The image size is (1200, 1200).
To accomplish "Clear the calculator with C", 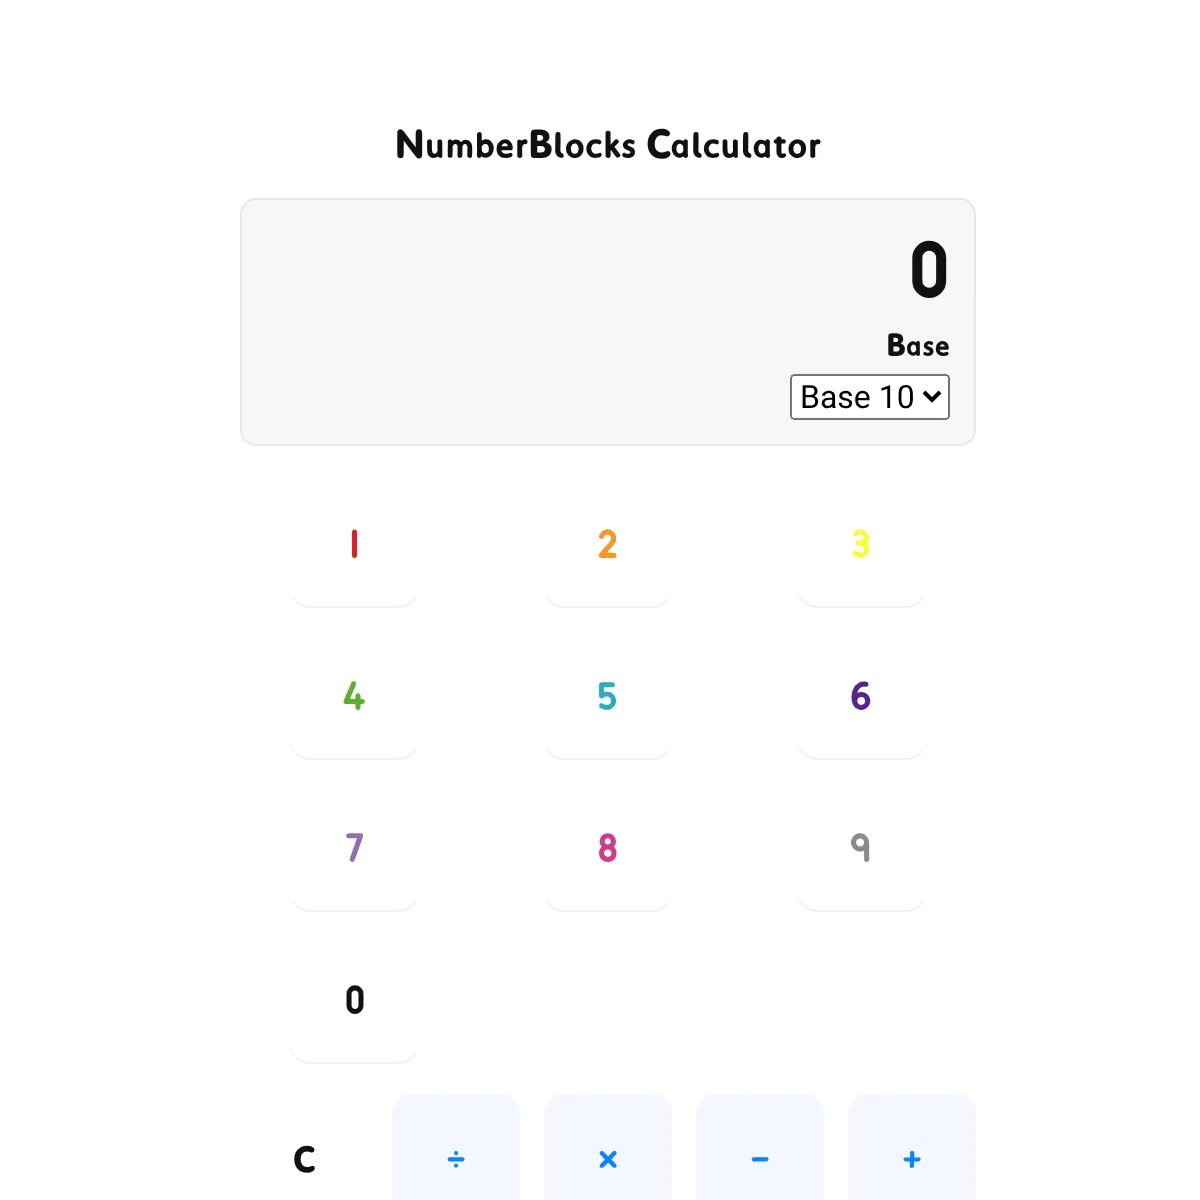I will pyautogui.click(x=305, y=1159).
